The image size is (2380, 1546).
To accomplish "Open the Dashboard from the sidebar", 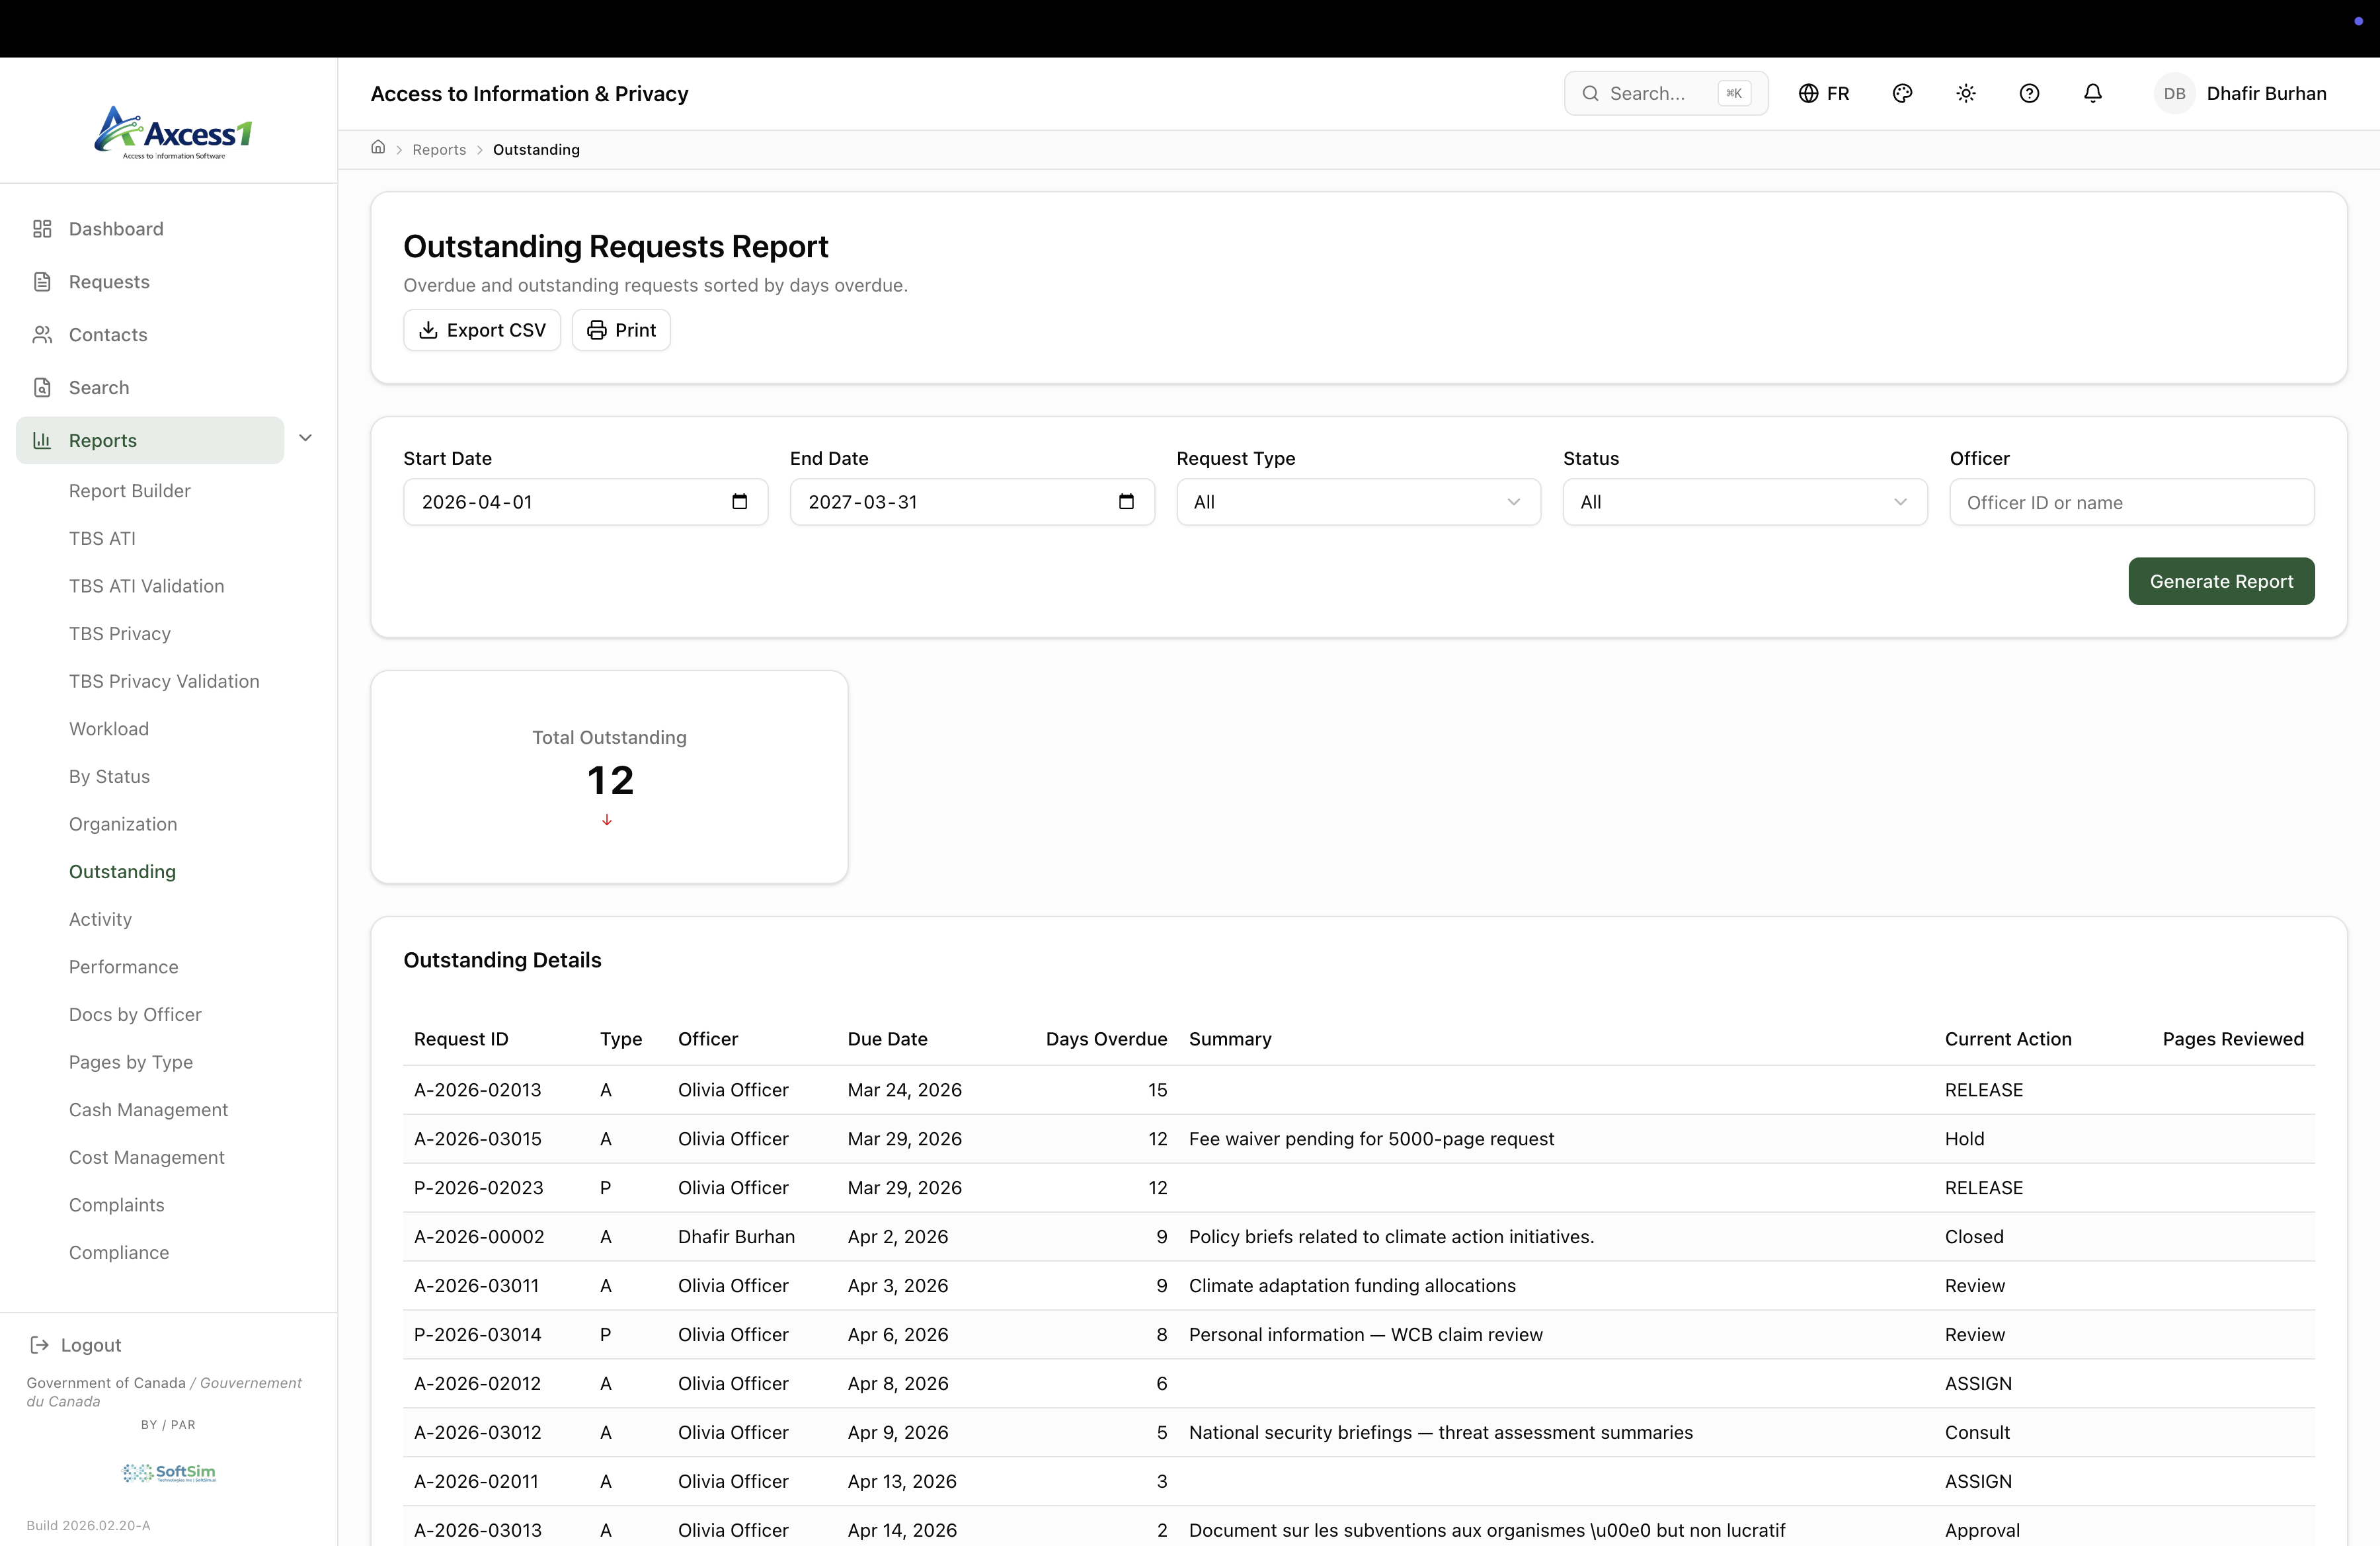I will coord(115,228).
